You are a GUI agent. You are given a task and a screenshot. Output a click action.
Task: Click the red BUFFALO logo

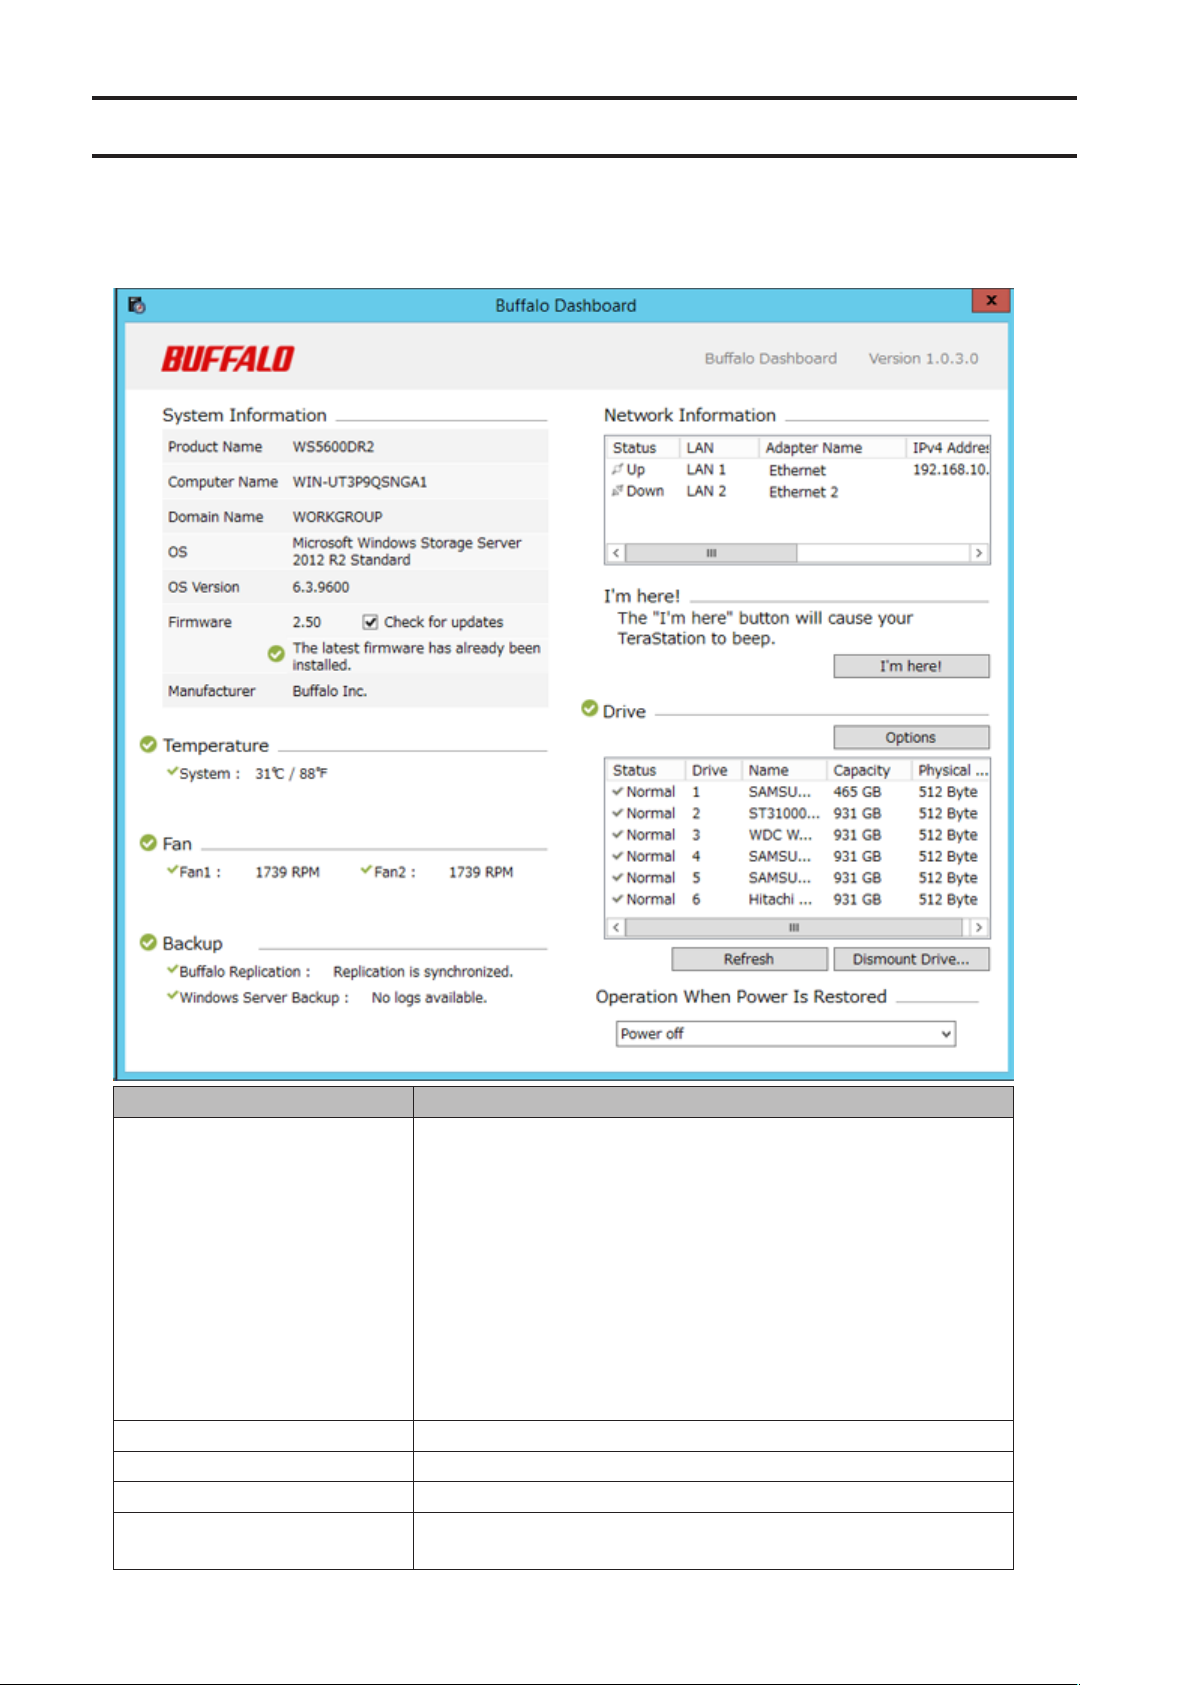[x=228, y=359]
